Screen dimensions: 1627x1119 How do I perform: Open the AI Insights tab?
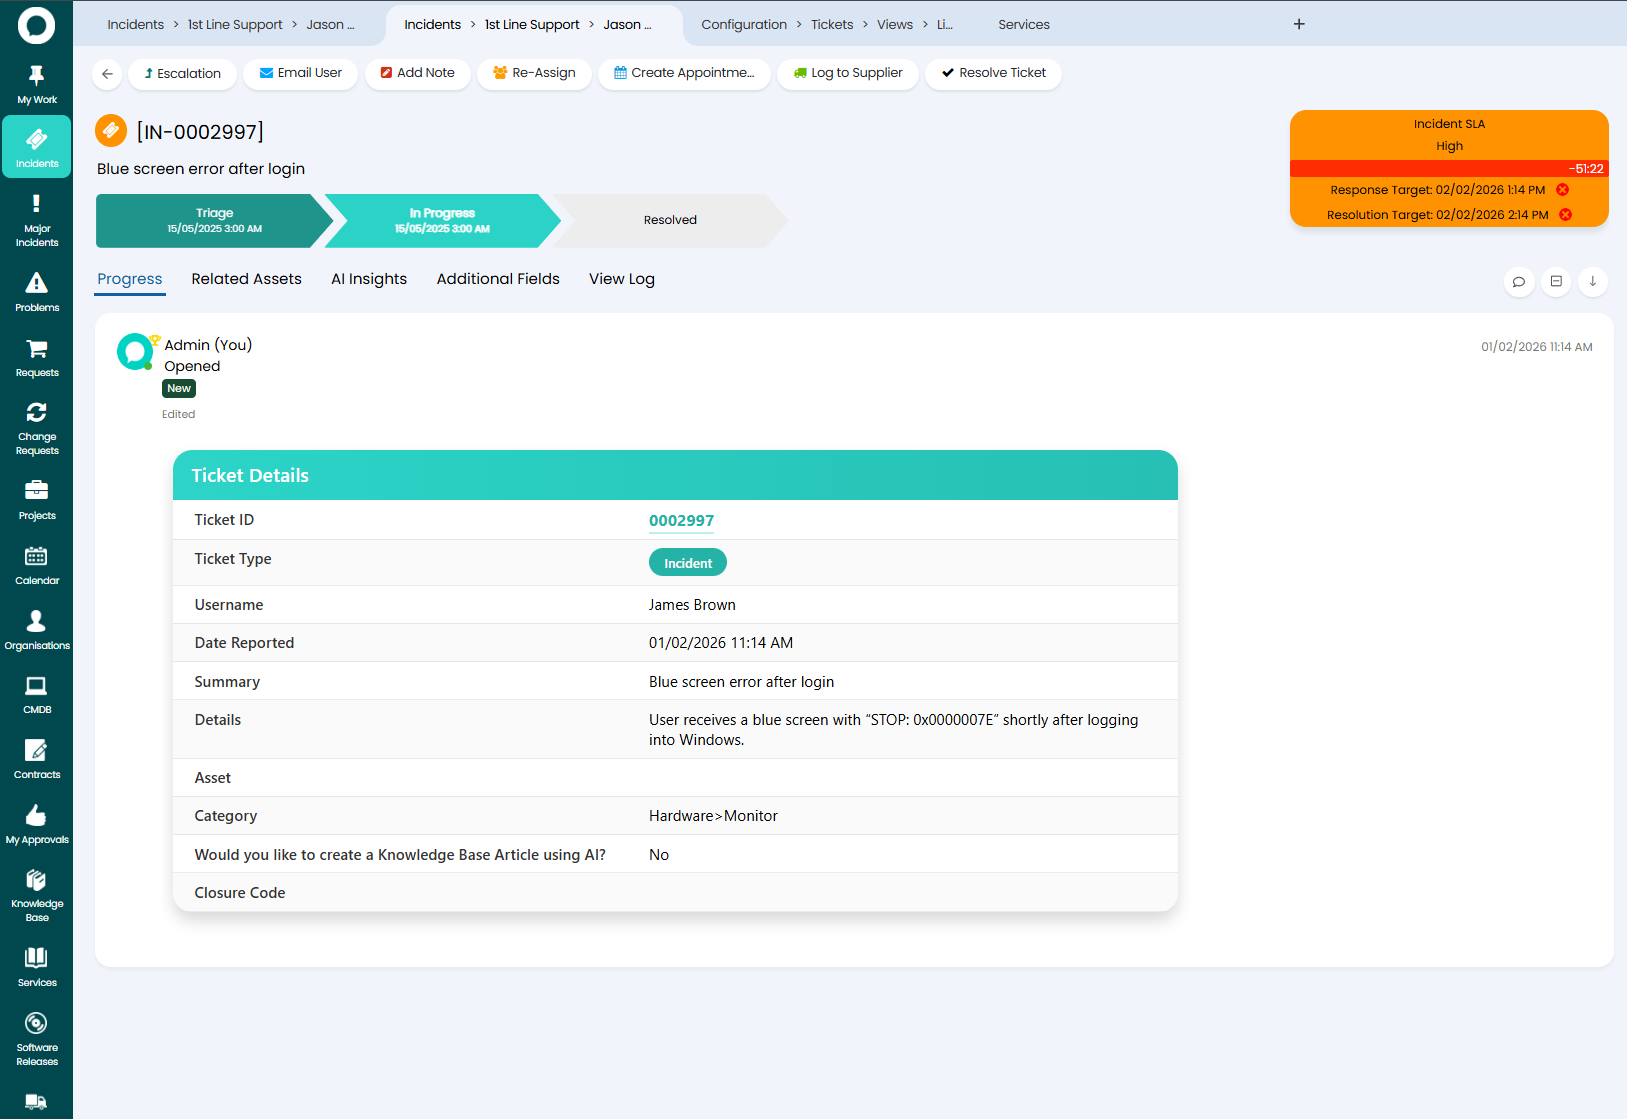(369, 279)
